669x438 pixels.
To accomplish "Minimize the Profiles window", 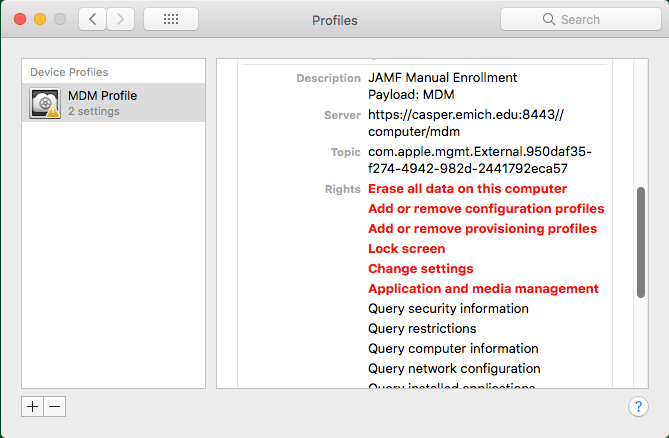I will (x=40, y=19).
